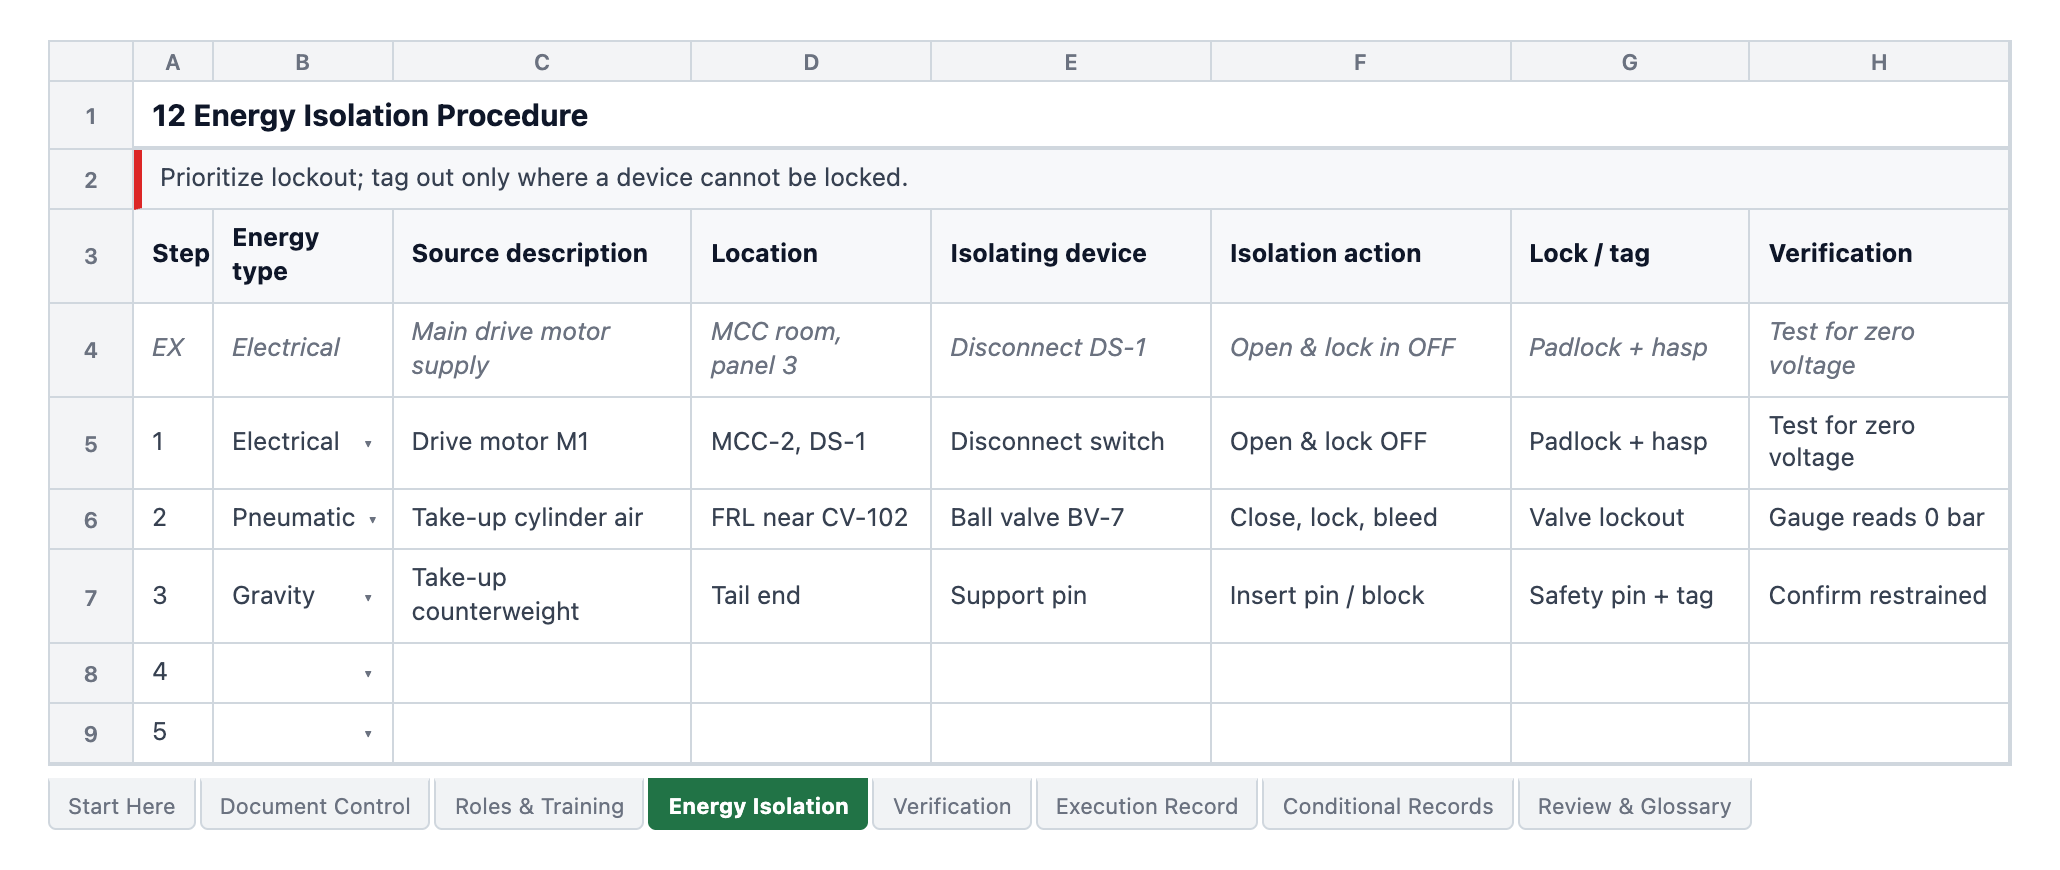
Task: Select the Energy Isolation tab
Action: [758, 805]
